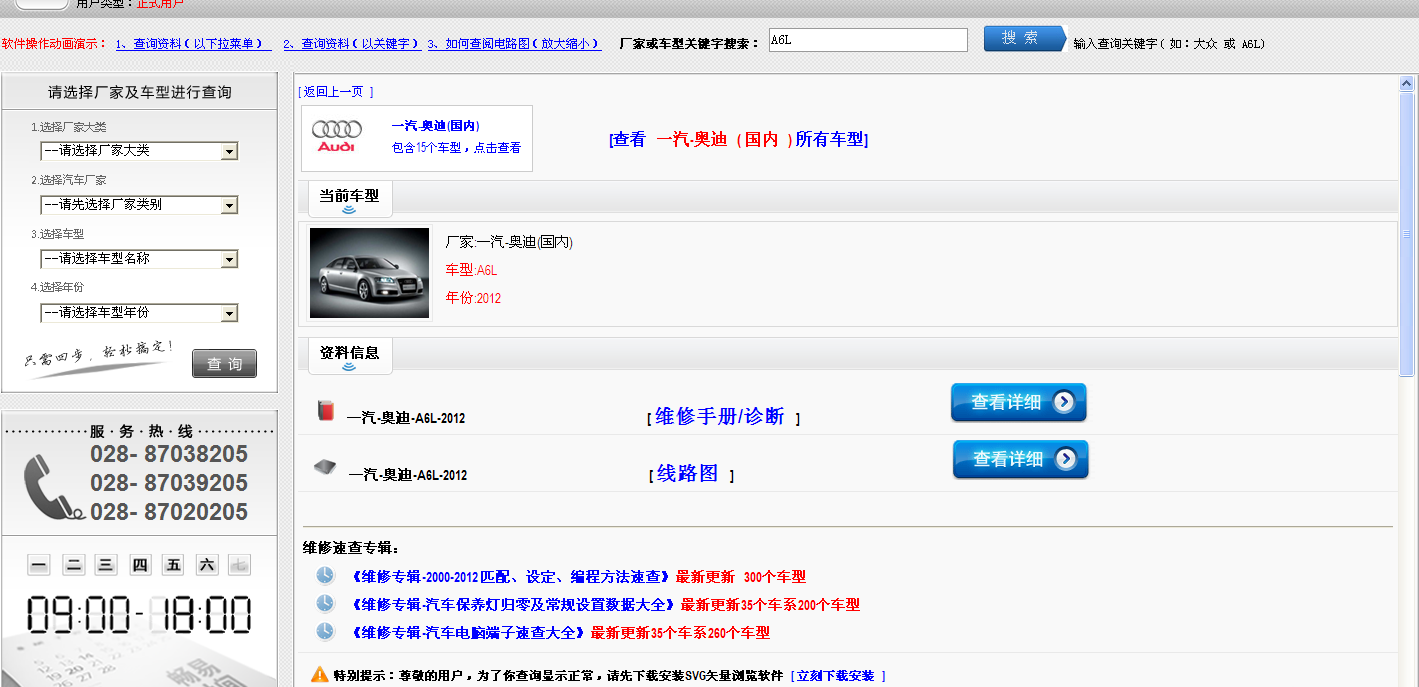Click the 返回上一页 link
Viewport: 1419px width, 687px height.
pyautogui.click(x=335, y=91)
